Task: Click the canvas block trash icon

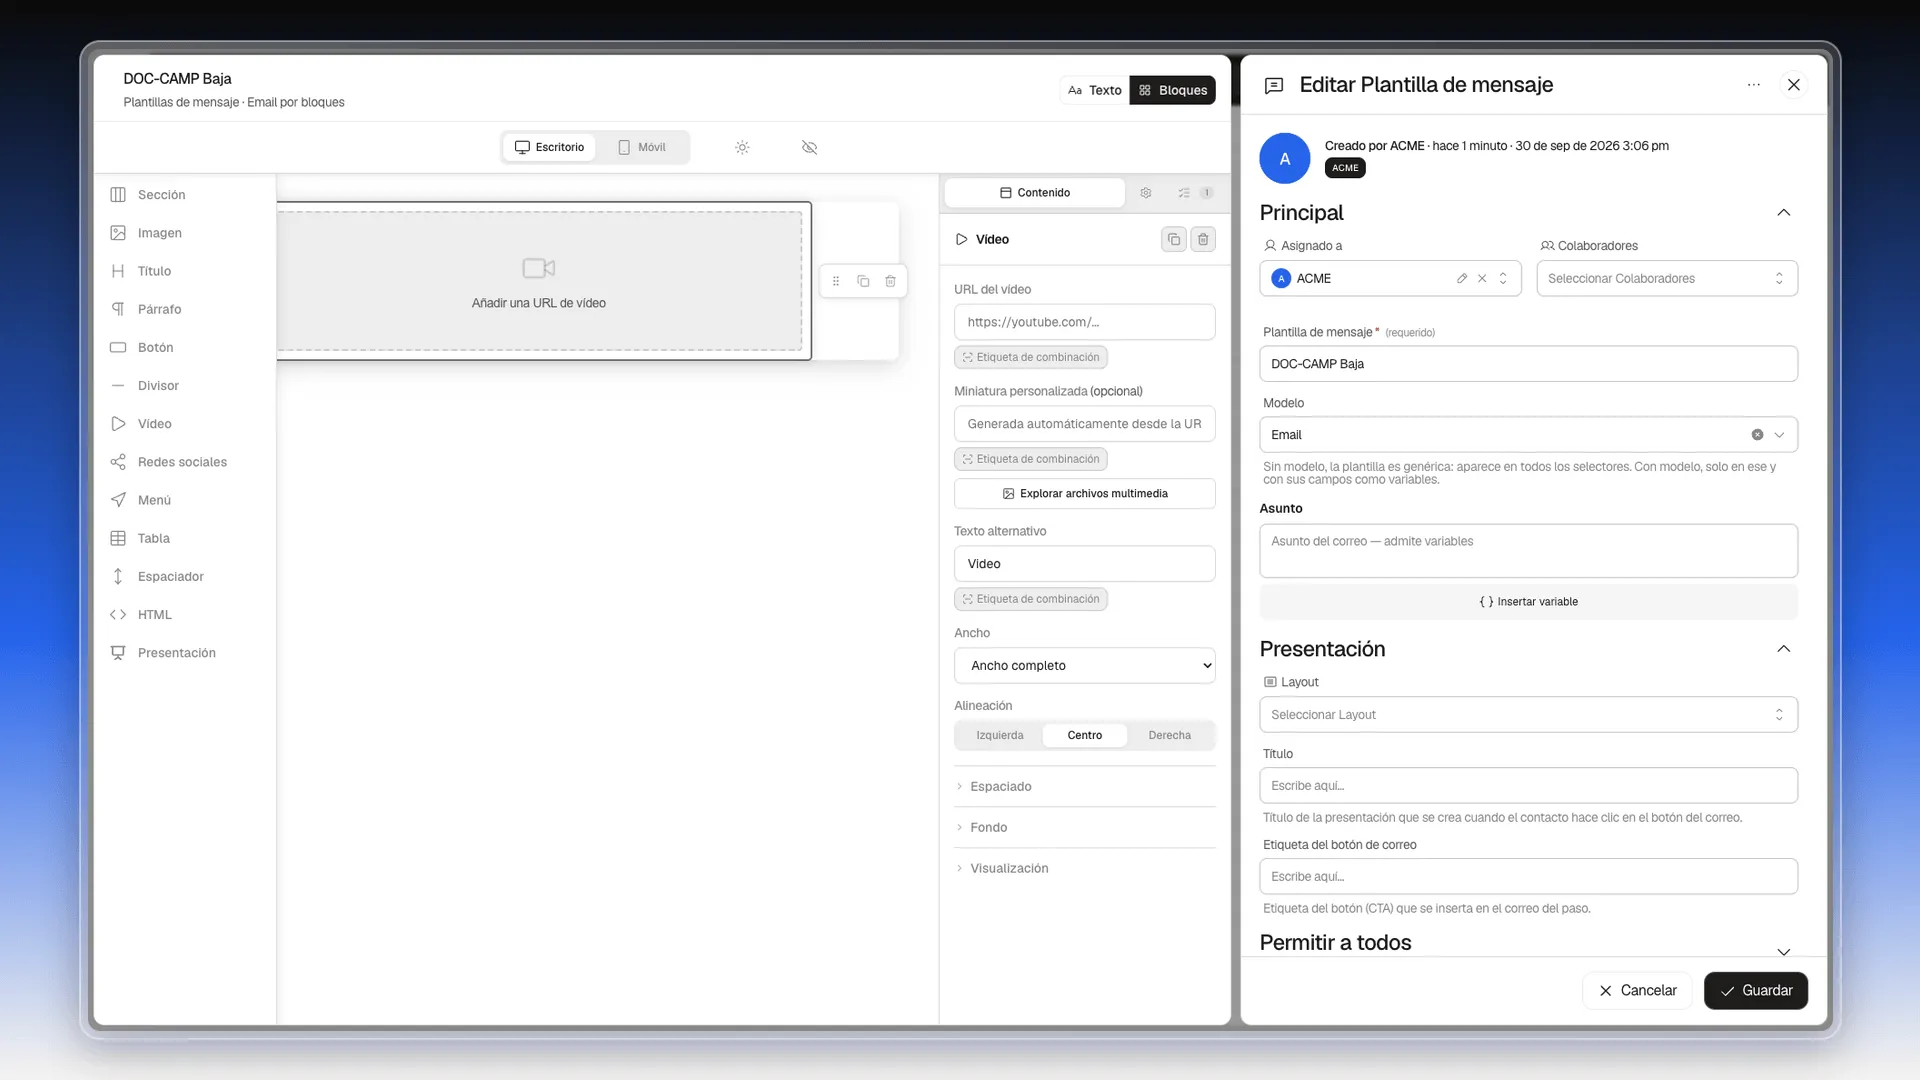Action: [x=890, y=281]
